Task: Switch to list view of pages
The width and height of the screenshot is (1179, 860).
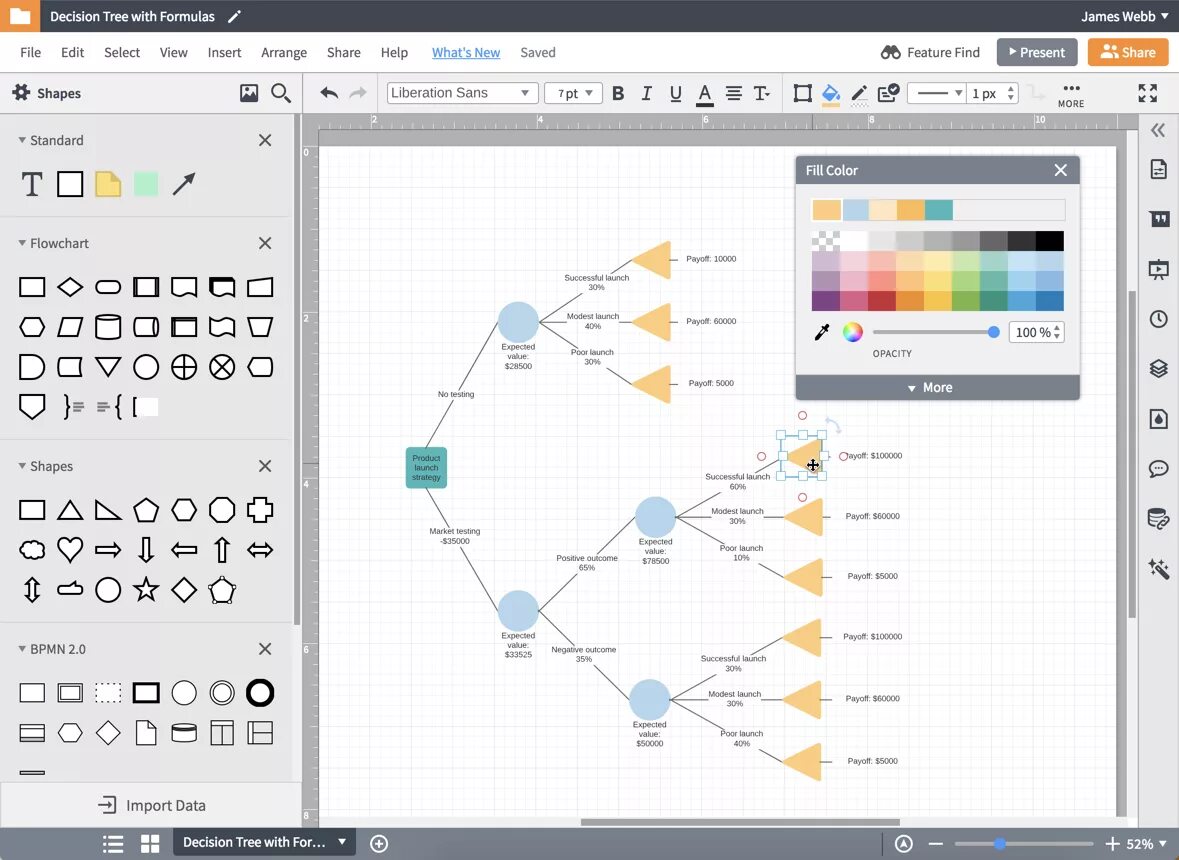Action: [x=113, y=843]
